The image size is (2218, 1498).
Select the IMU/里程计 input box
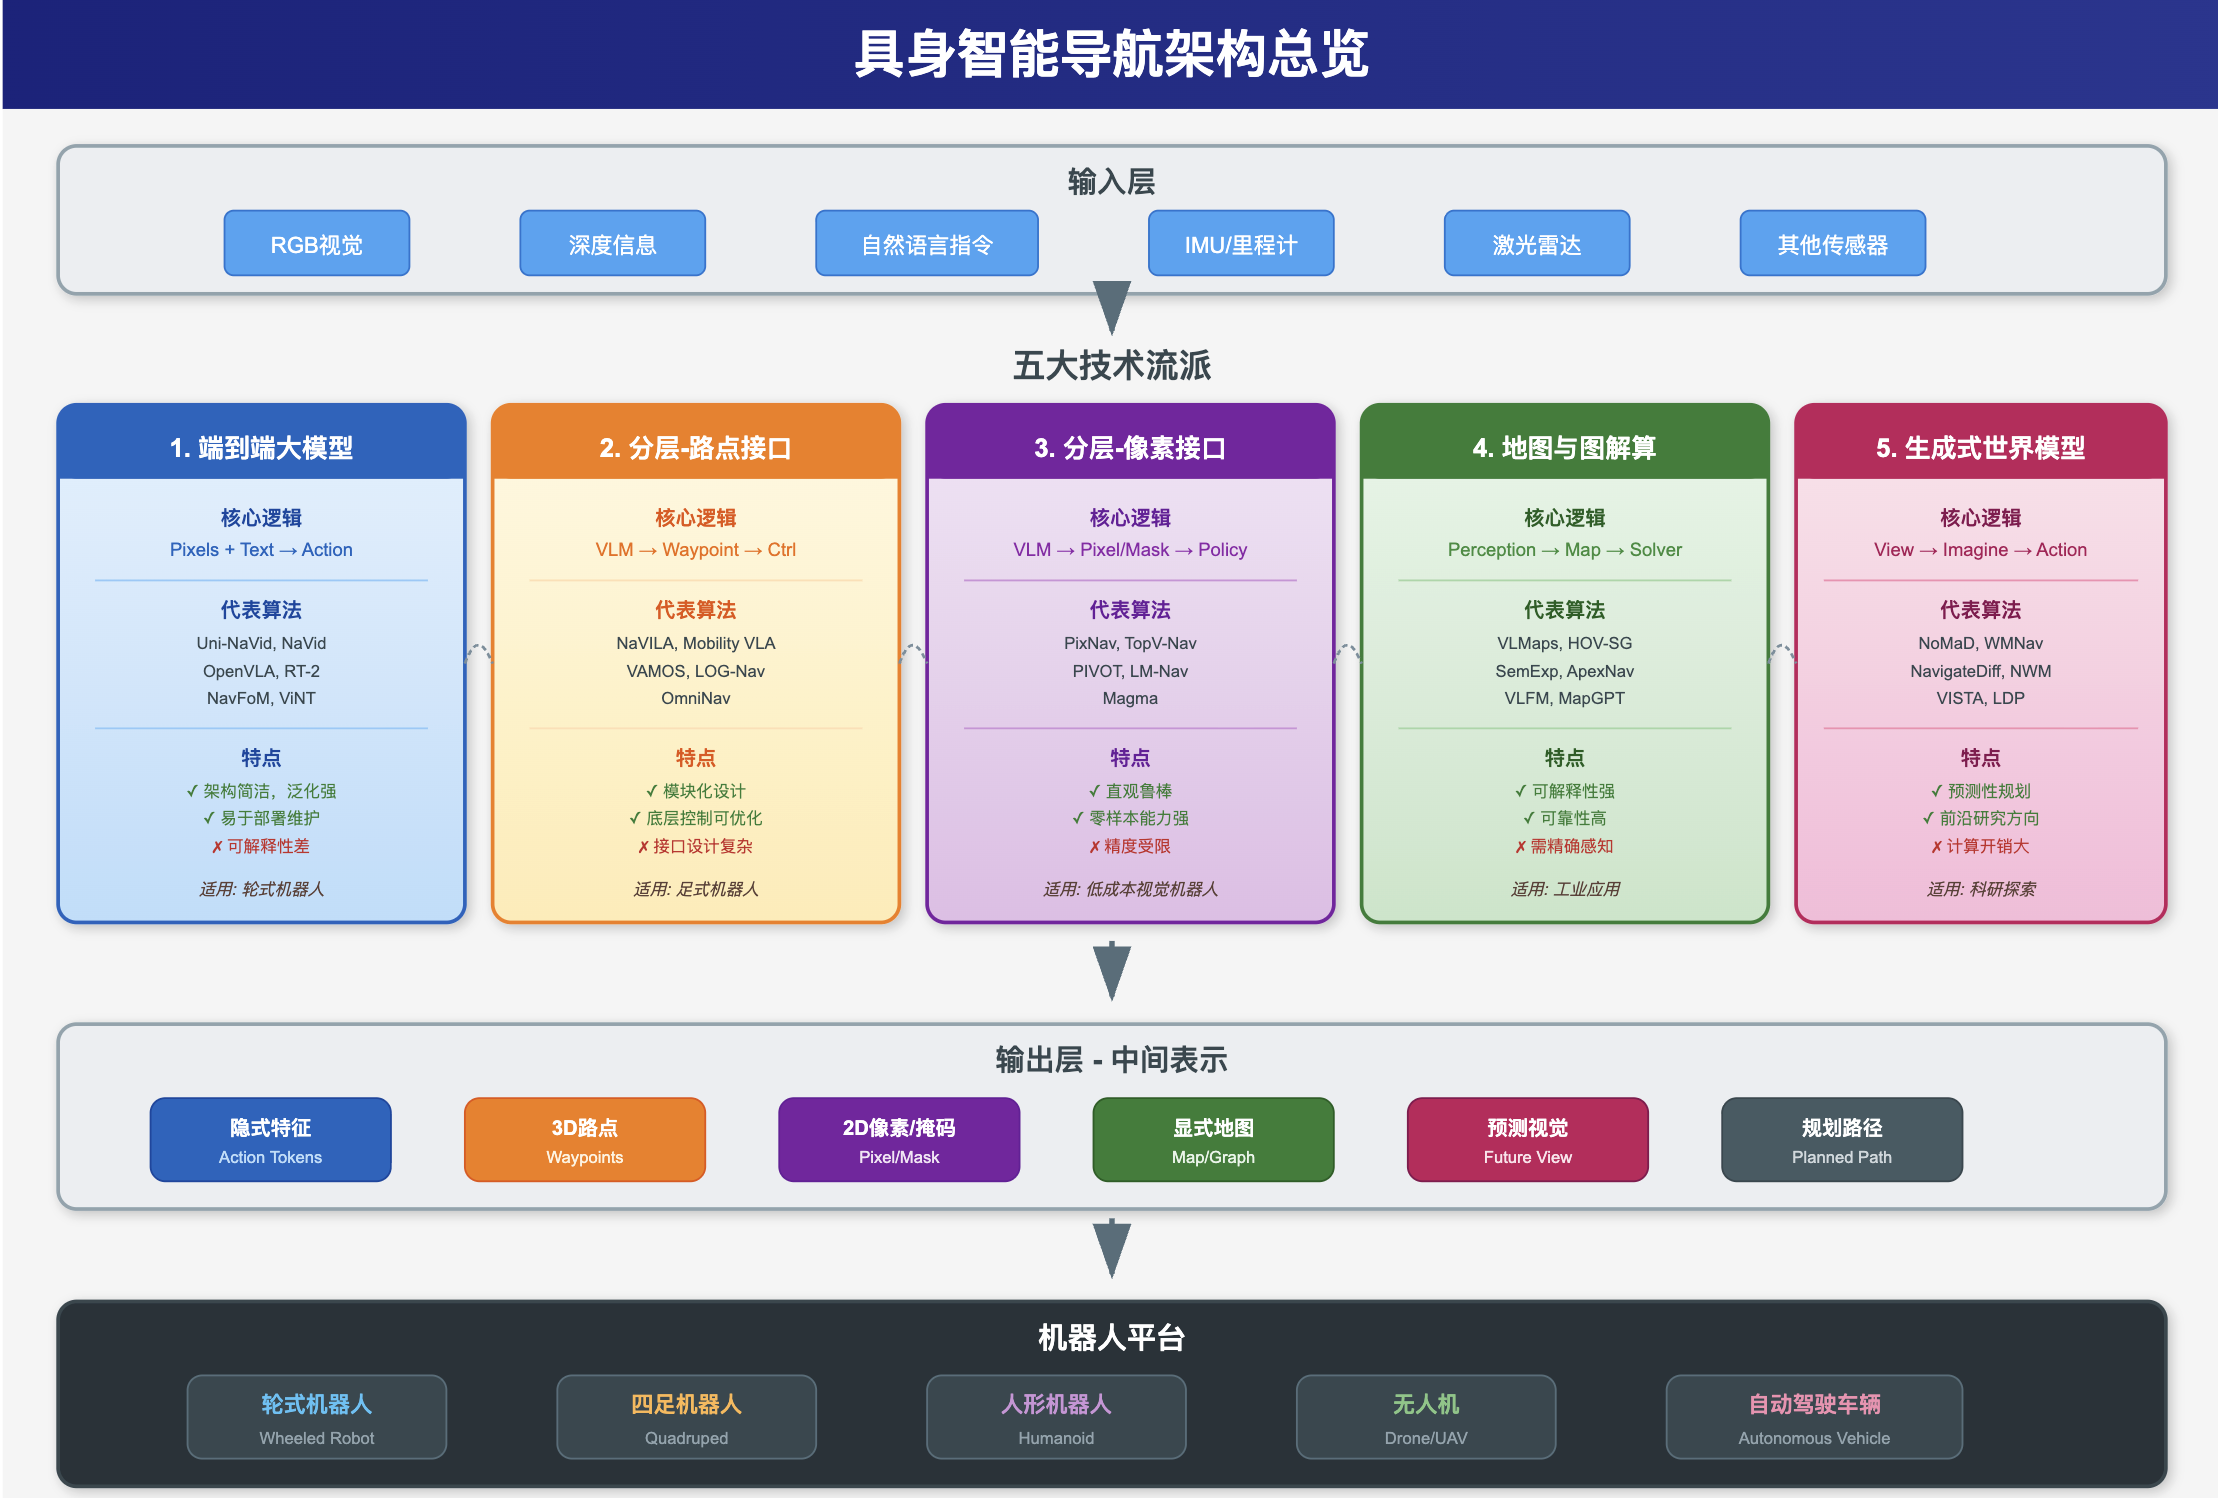tap(1240, 243)
